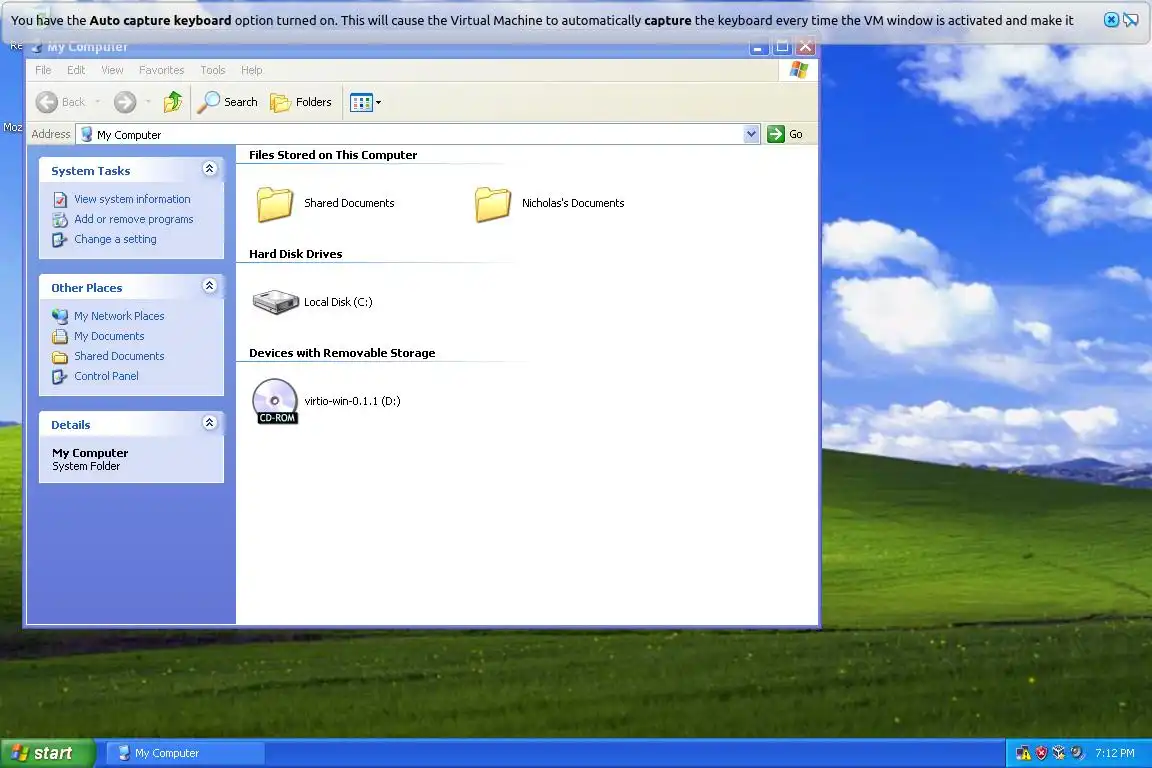The height and width of the screenshot is (768, 1152).
Task: Click the My Computer icon in address bar
Action: coord(87,134)
